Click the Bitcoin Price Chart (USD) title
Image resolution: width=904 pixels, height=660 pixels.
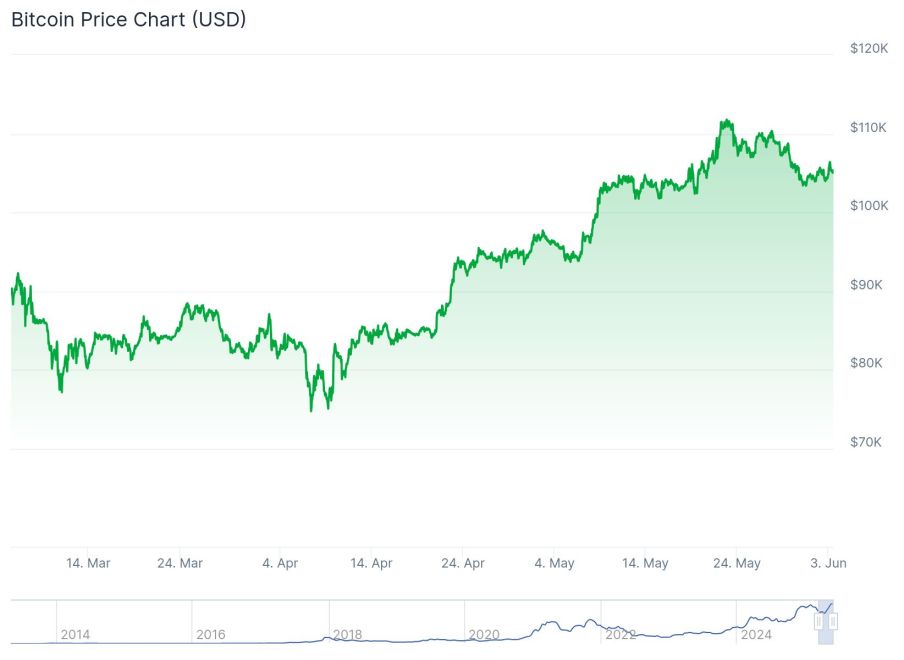click(129, 19)
